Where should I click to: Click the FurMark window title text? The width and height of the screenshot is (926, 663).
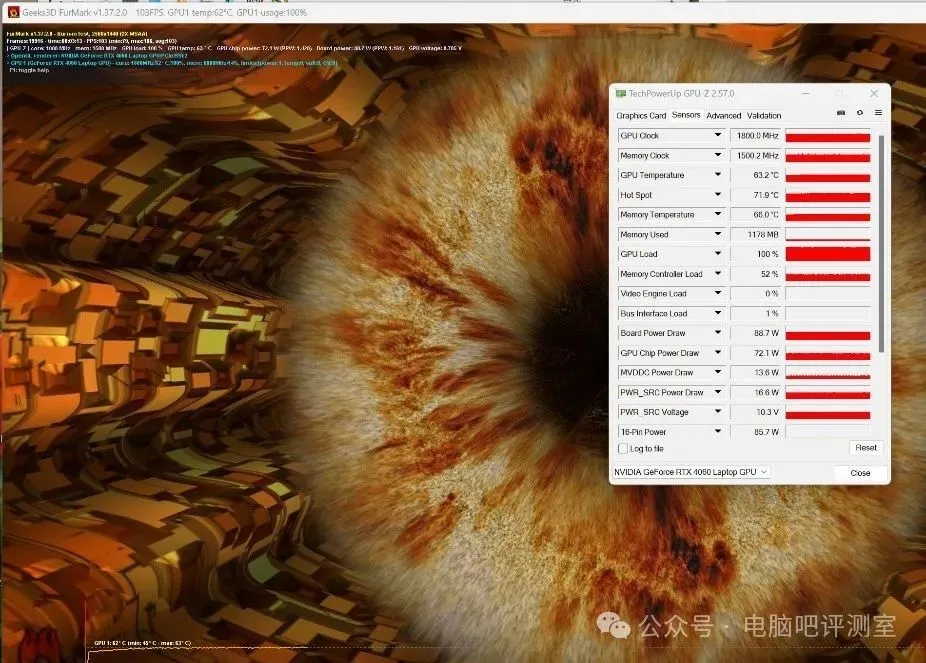165,12
